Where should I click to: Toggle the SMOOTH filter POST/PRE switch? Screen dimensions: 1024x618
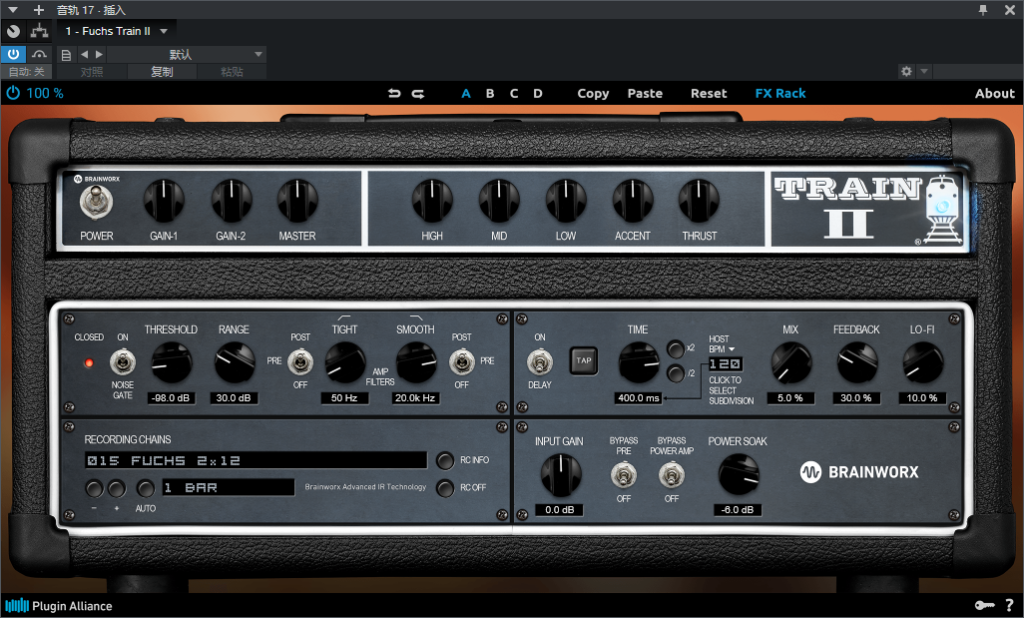[462, 361]
